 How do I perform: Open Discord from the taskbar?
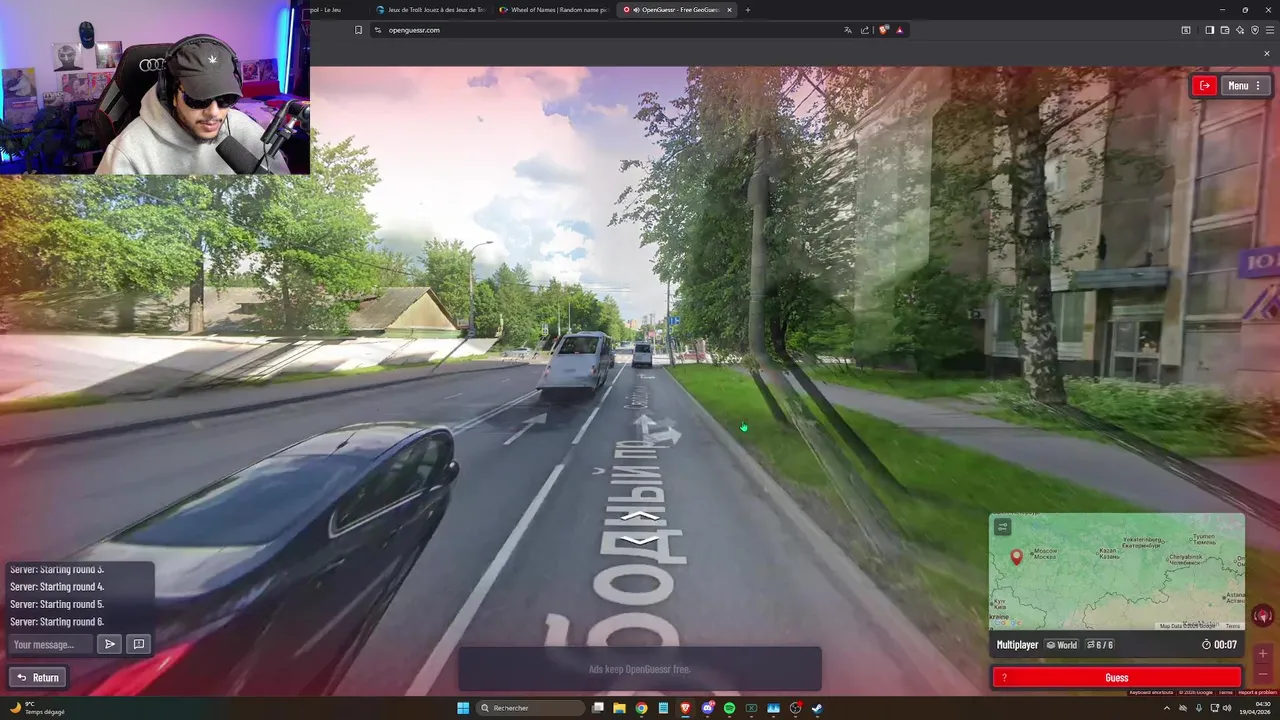(x=707, y=708)
